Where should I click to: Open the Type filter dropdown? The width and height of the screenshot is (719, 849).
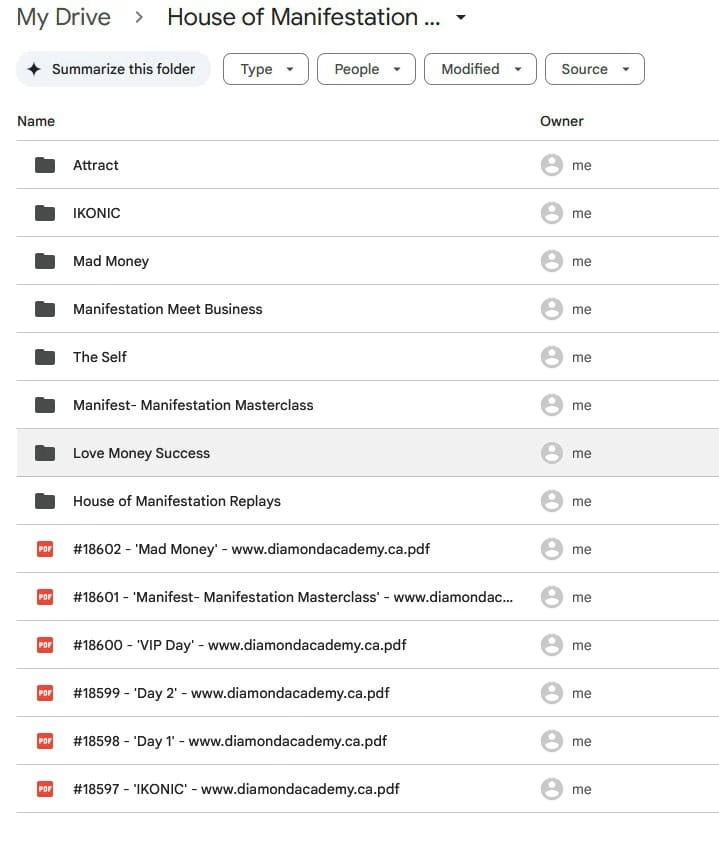[x=265, y=69]
